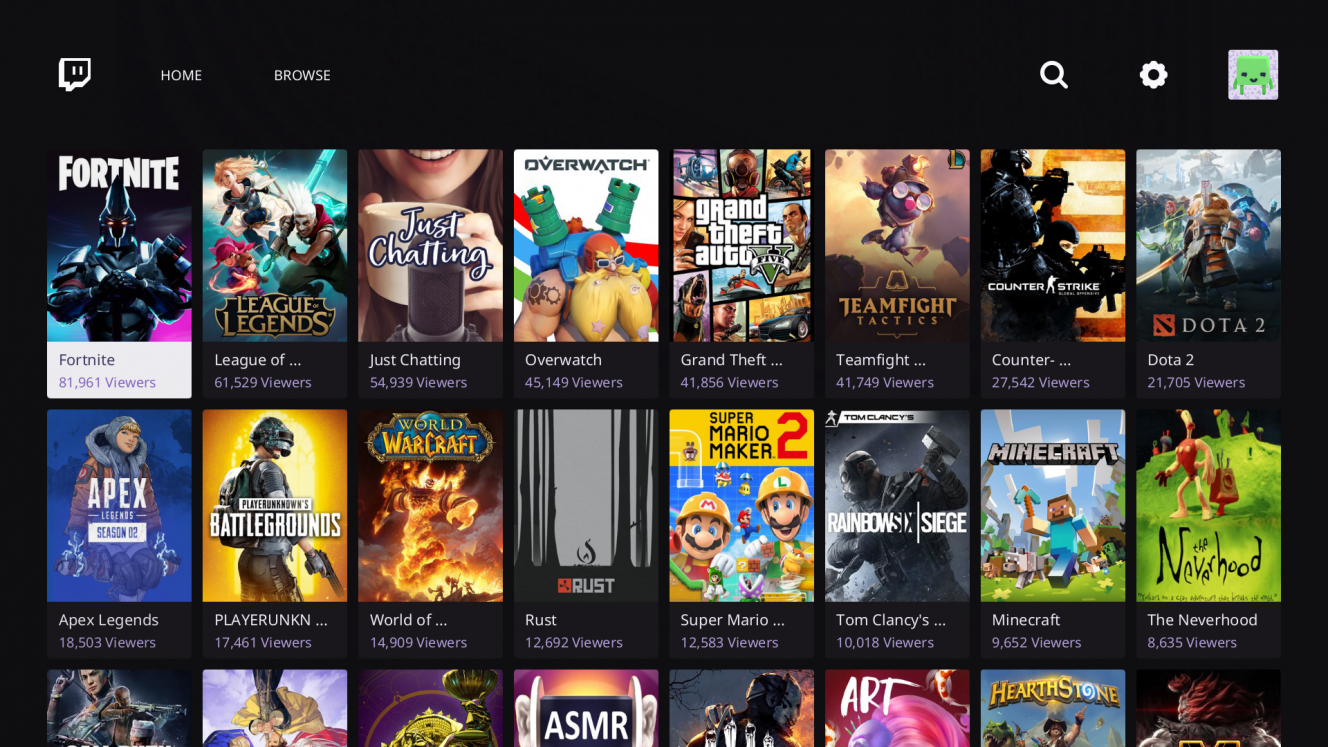
Task: Select the ASMR category tile
Action: (586, 708)
